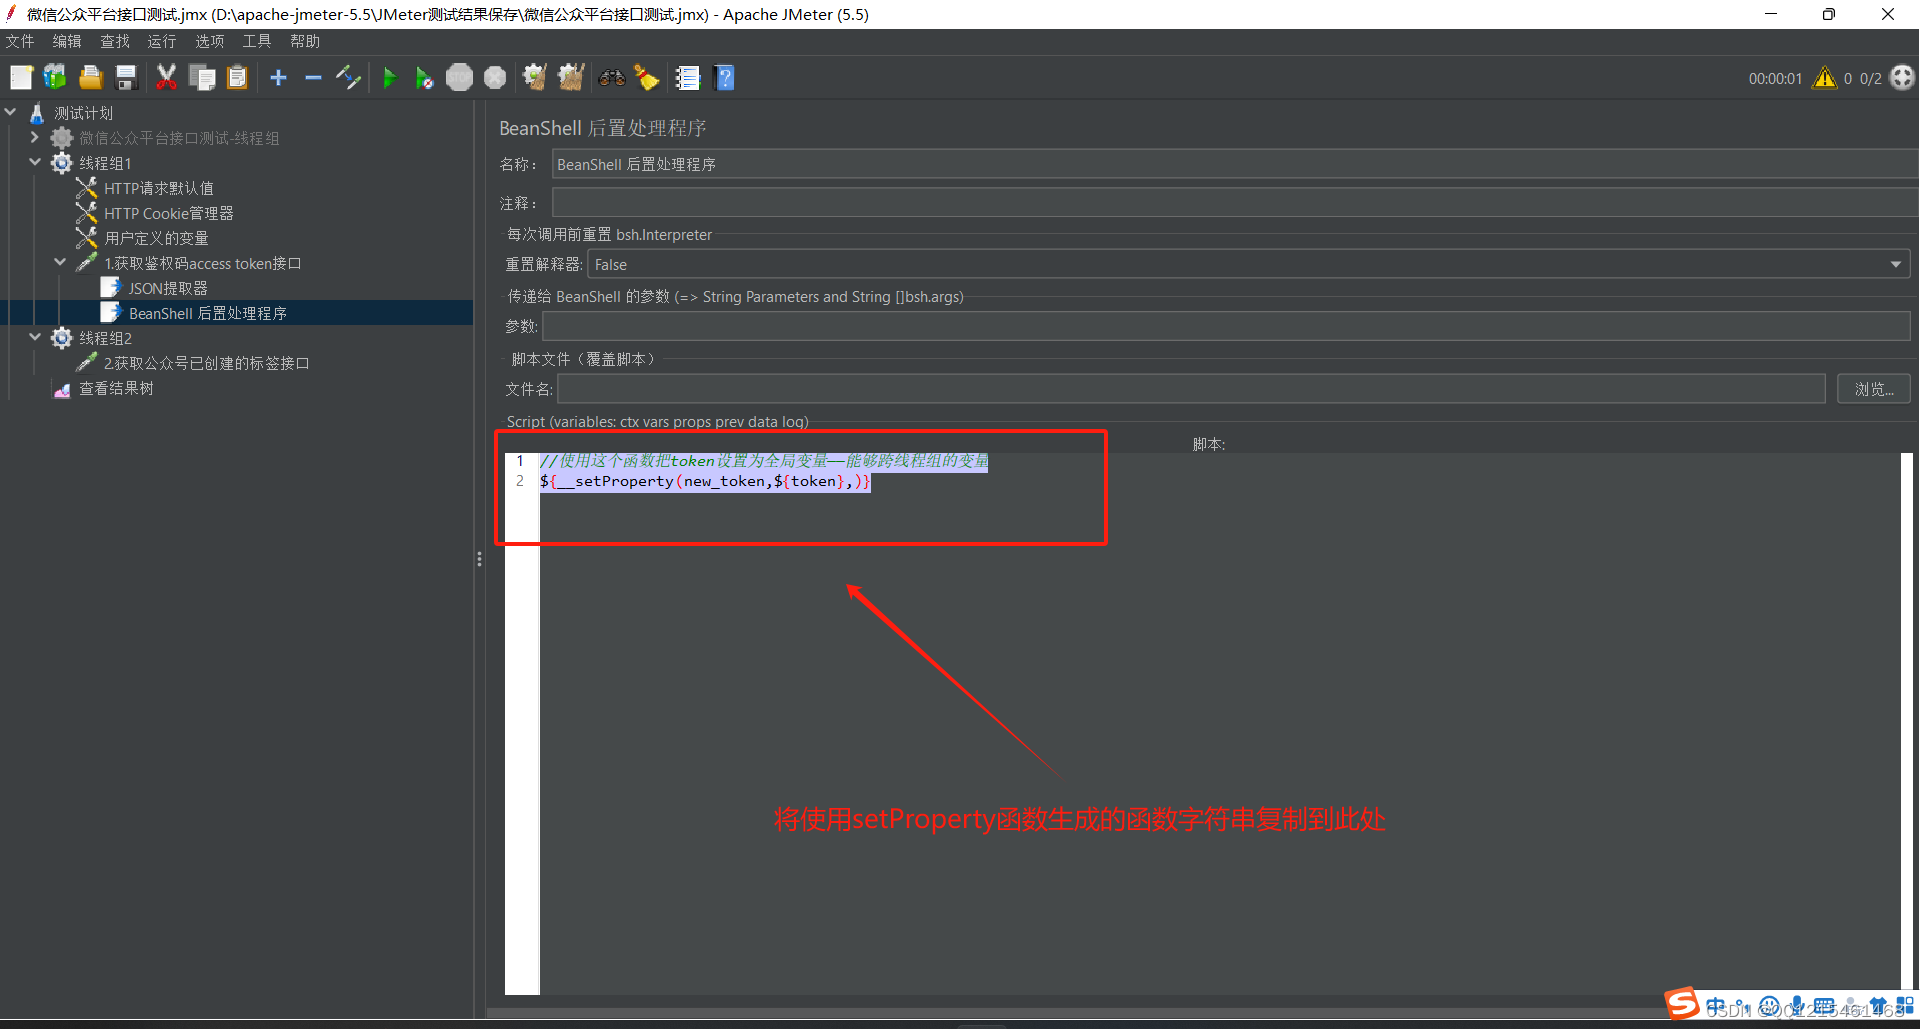This screenshot has width=1920, height=1029.
Task: Click script line 2 setProperty code
Action: tap(705, 481)
